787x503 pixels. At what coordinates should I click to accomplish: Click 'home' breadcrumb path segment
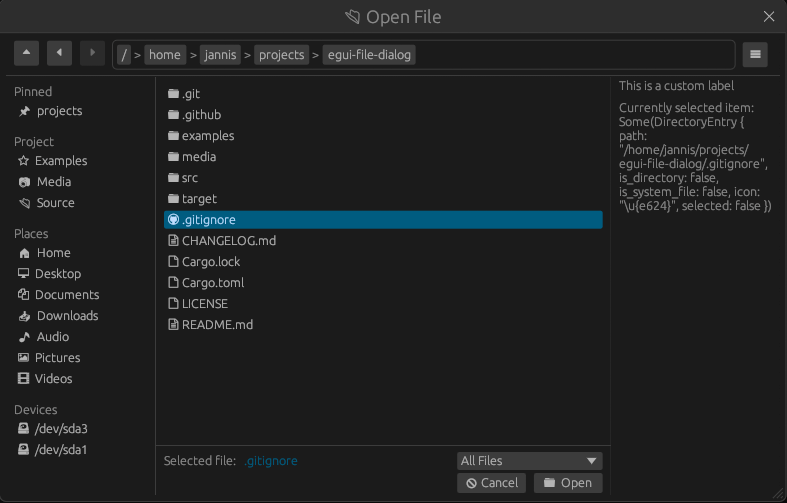(x=165, y=55)
